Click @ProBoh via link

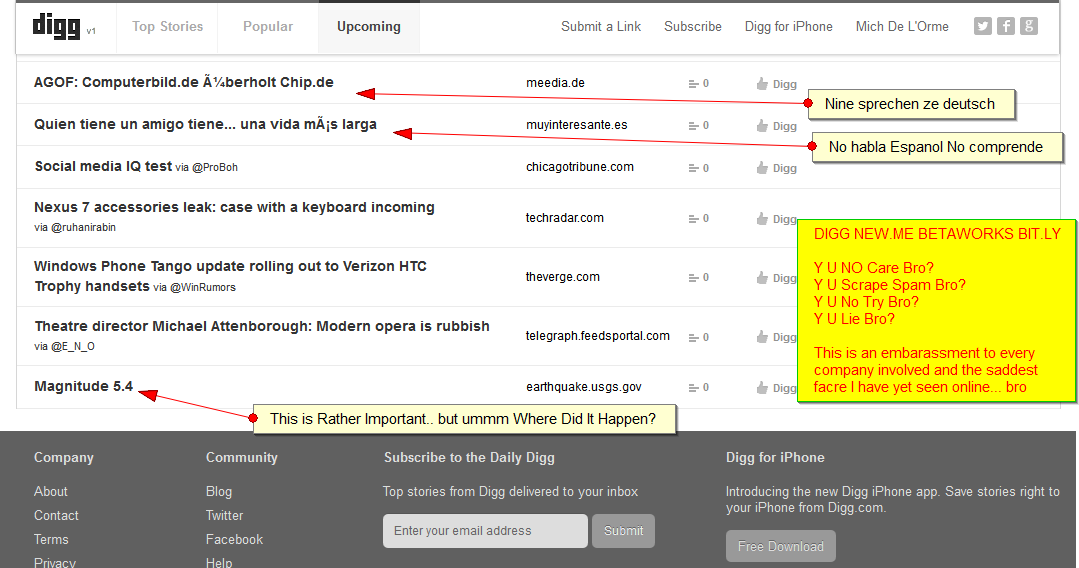pyautogui.click(x=215, y=167)
